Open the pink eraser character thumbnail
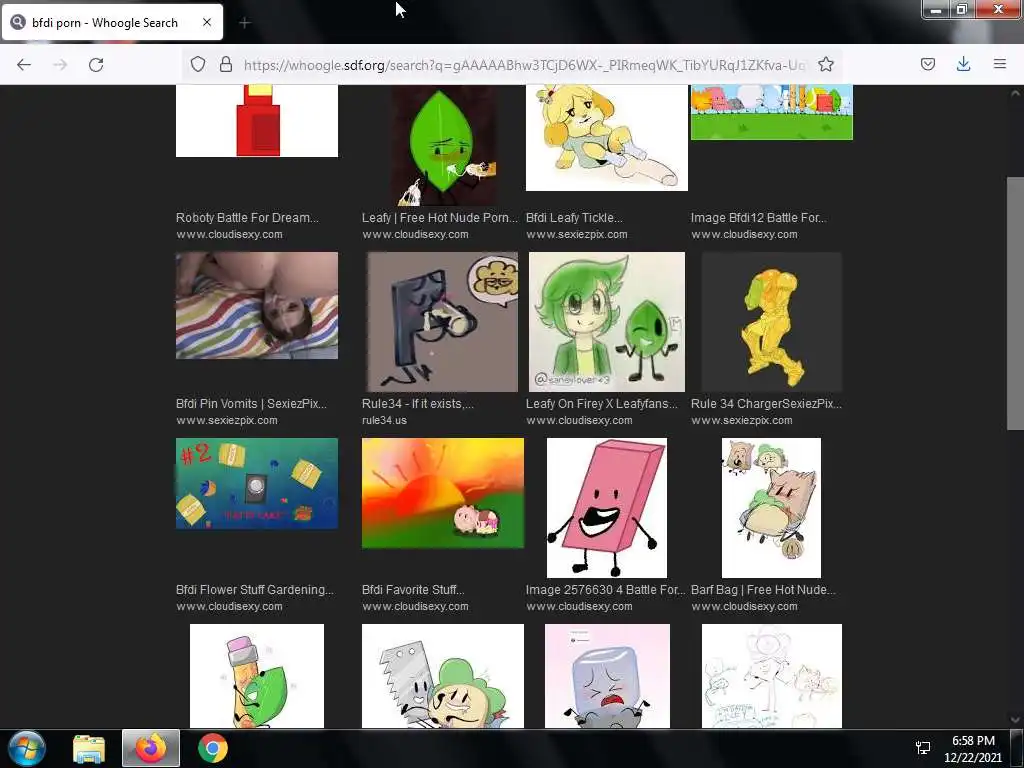The width and height of the screenshot is (1024, 768). (x=607, y=507)
